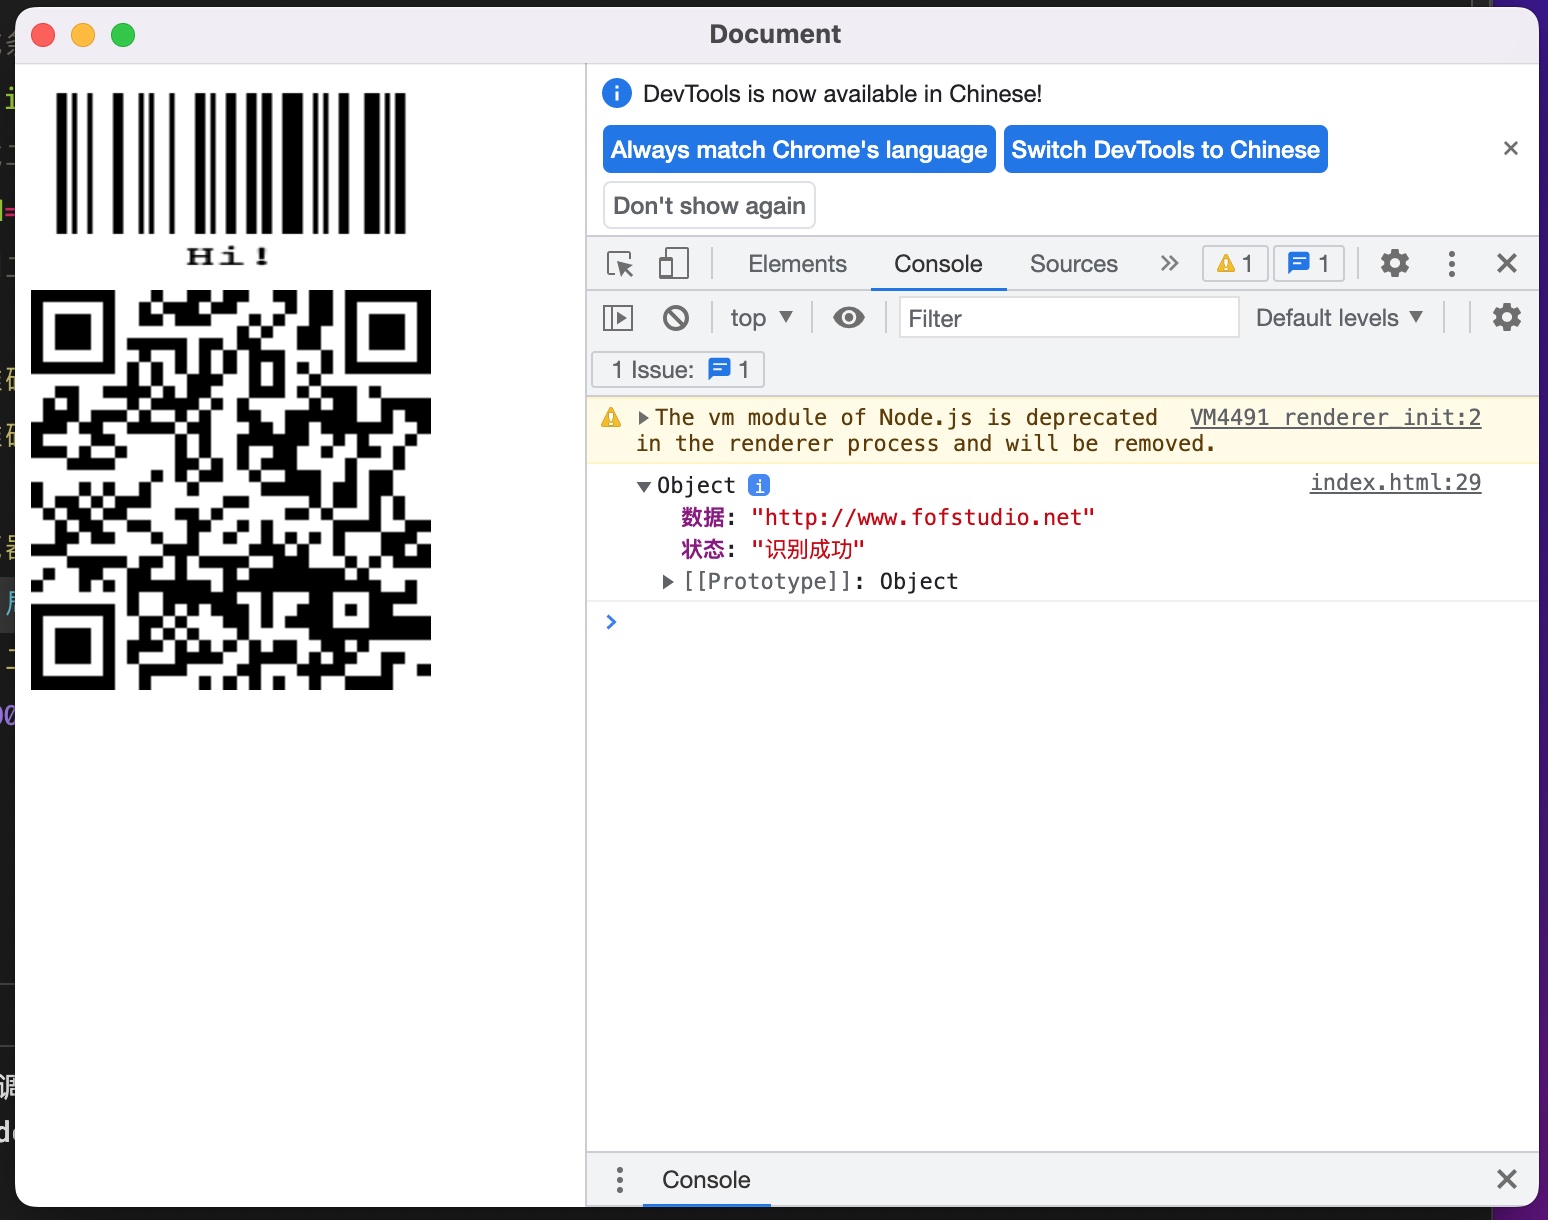This screenshot has height=1220, width=1548.
Task: Activate the inspect element picker icon
Action: click(620, 264)
